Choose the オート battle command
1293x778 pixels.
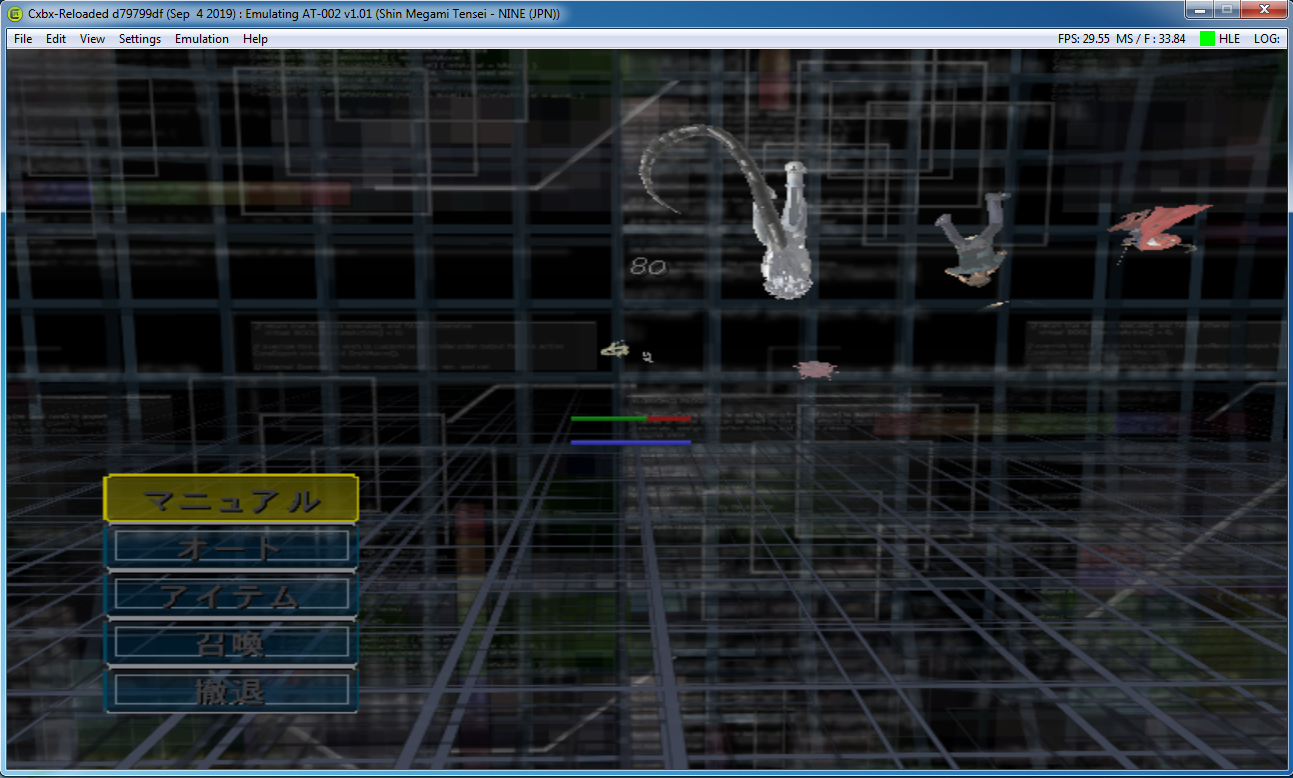[231, 546]
